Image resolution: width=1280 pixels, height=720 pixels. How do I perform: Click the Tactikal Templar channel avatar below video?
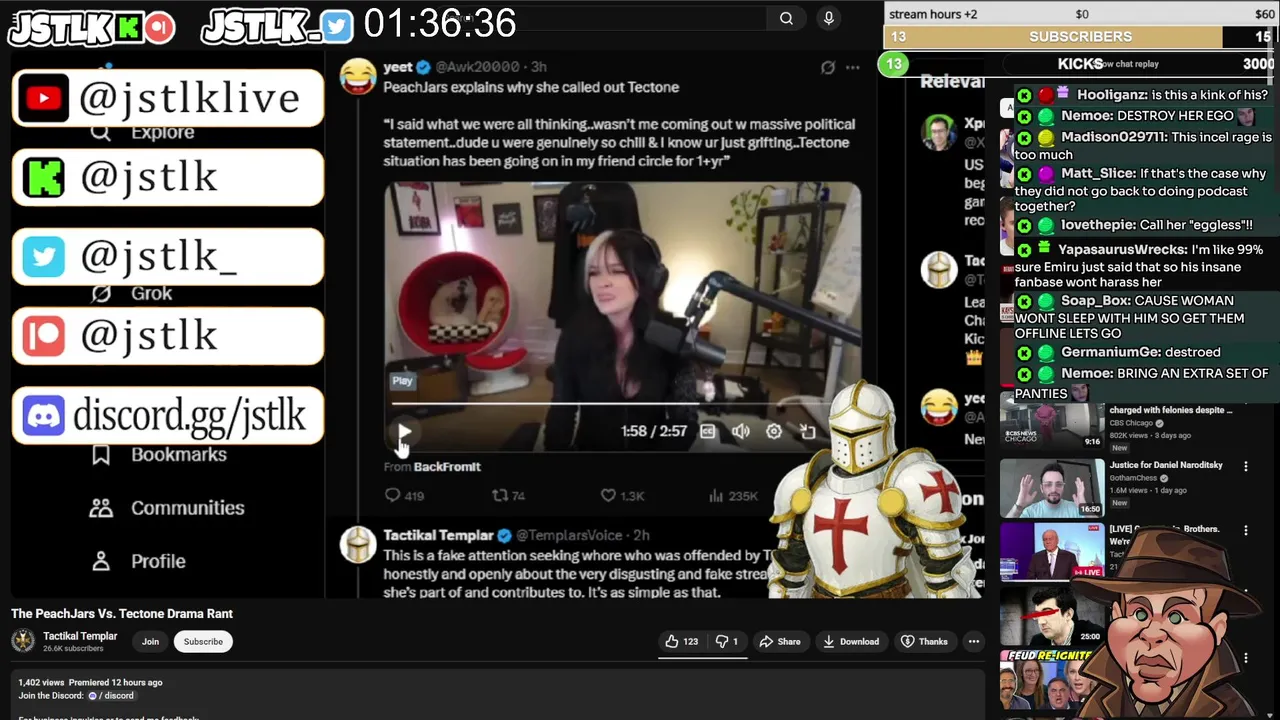point(22,641)
